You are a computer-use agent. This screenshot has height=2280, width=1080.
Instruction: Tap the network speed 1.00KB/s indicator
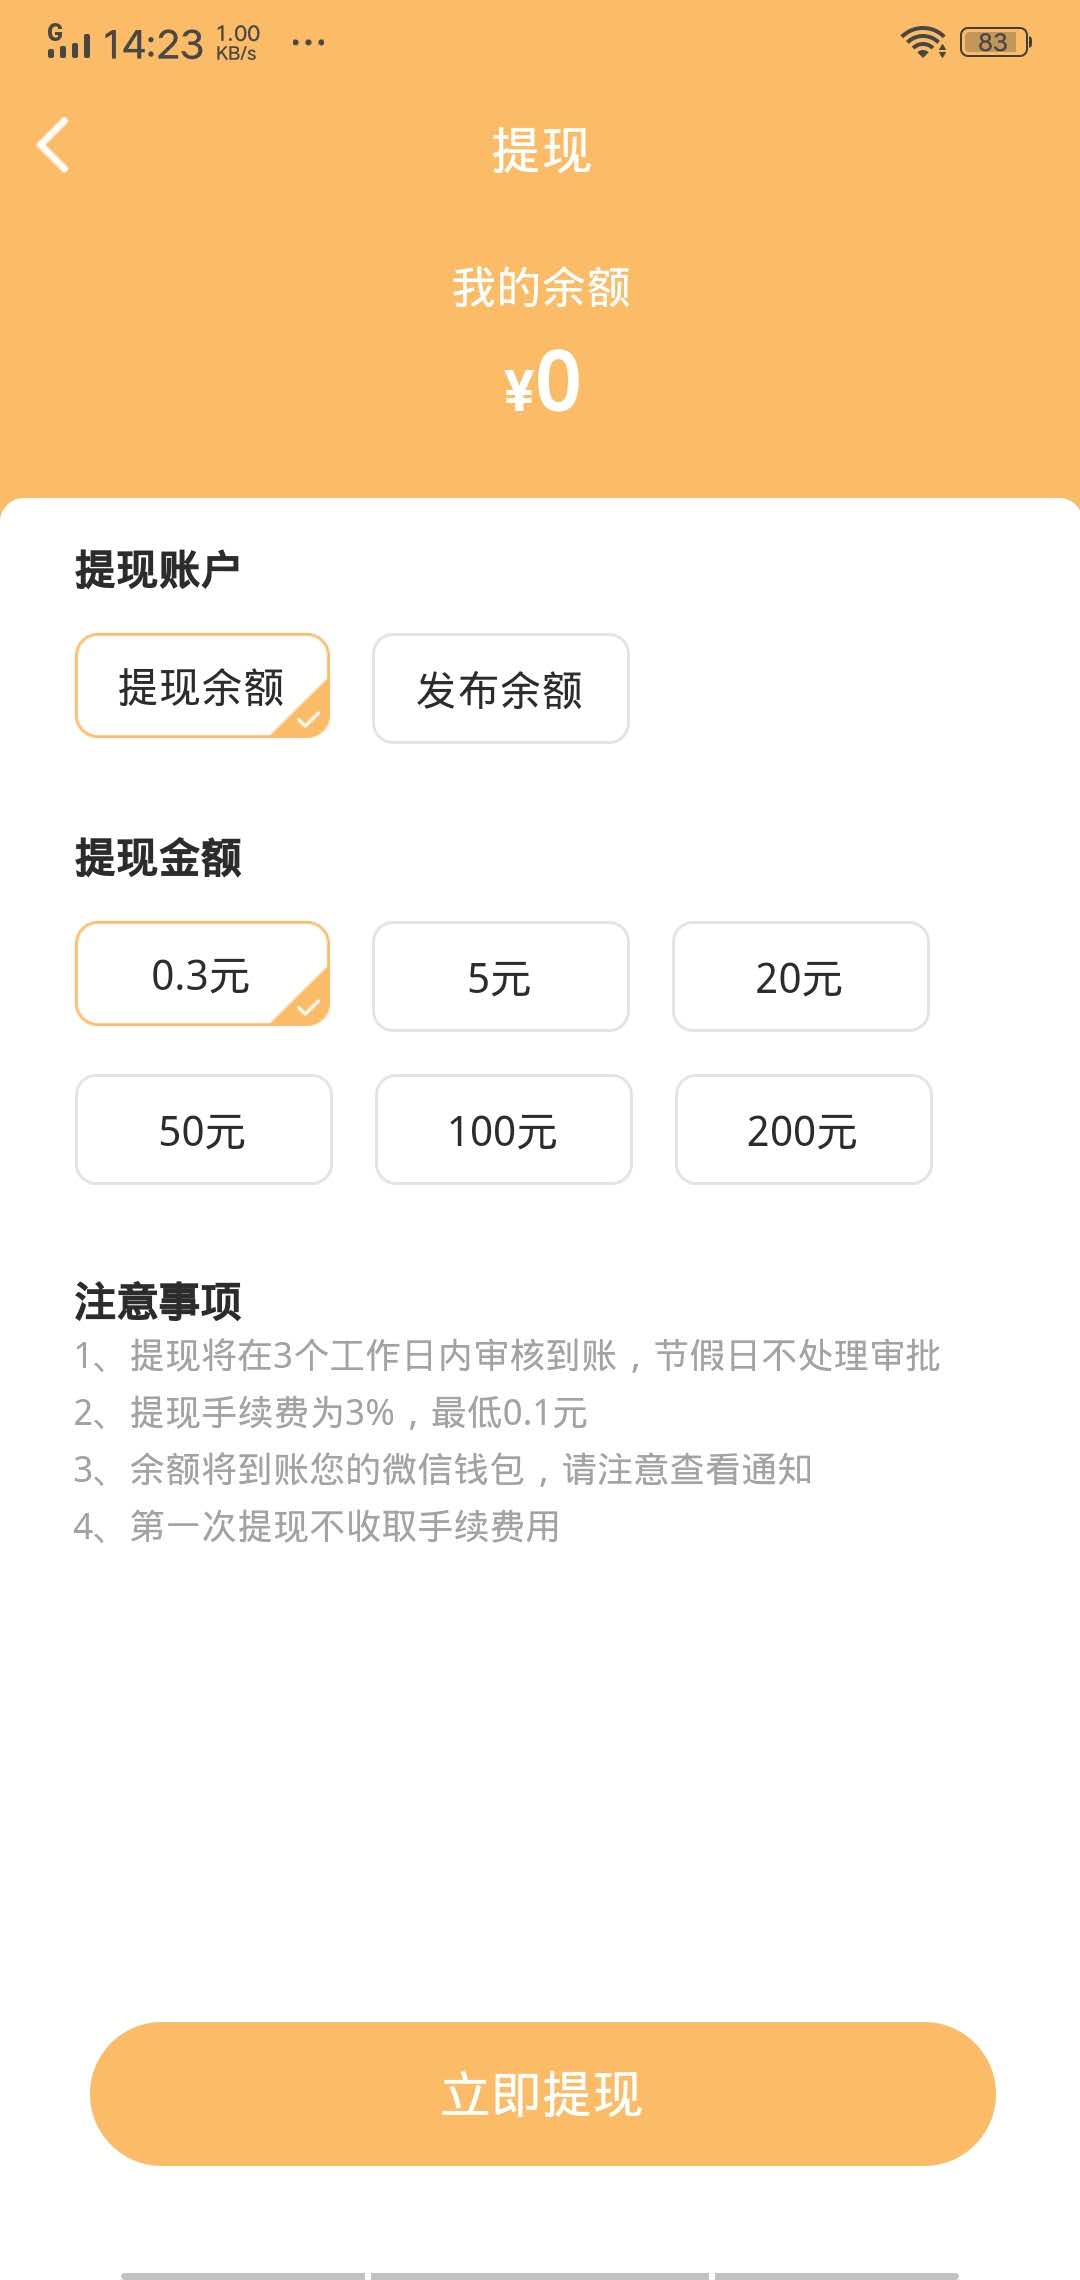pos(237,42)
